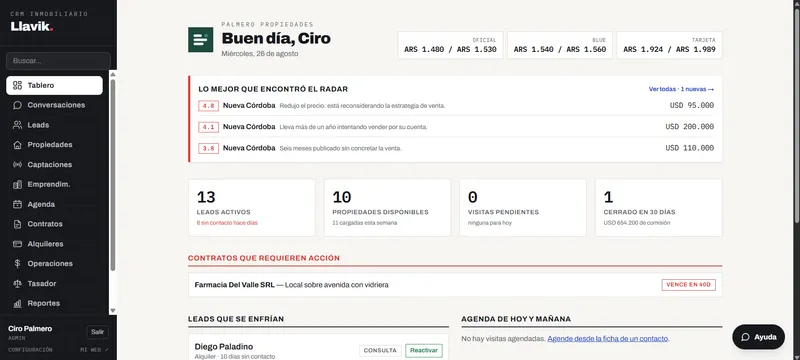Viewport: 800px width, 360px height.
Task: Click the Captaciones radar signal icon
Action: pos(17,165)
